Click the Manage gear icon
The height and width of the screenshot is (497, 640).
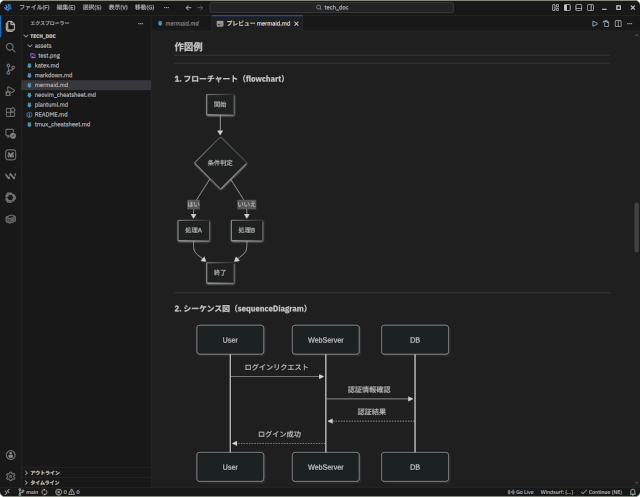click(10, 476)
